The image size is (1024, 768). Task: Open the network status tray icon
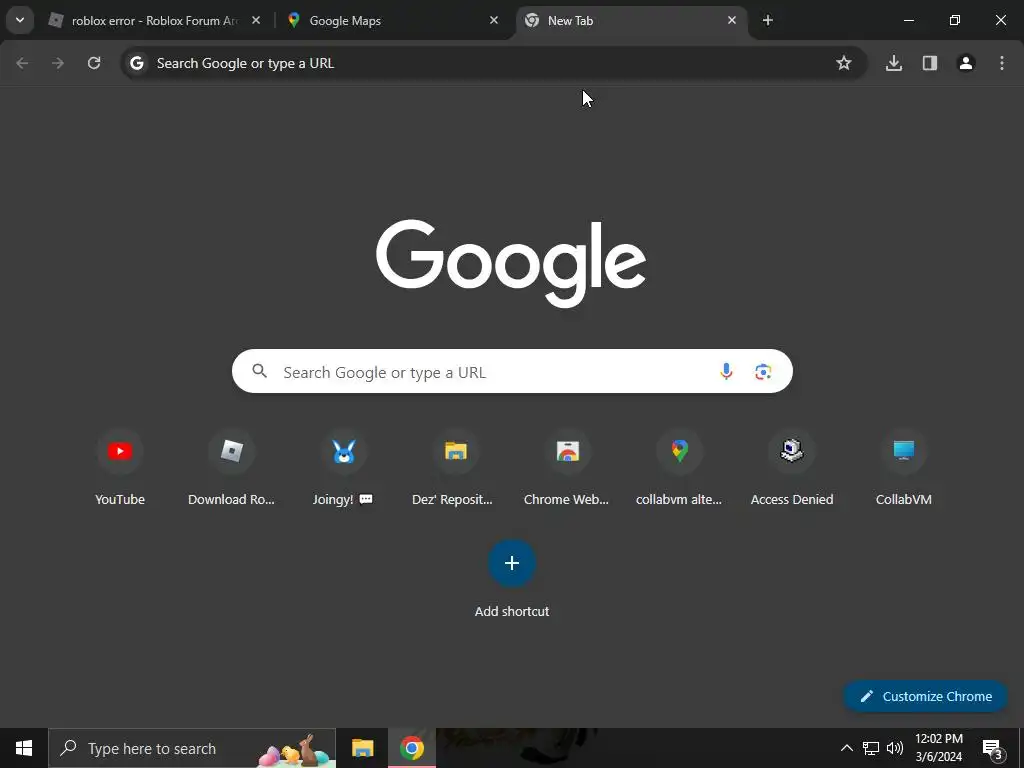pos(871,748)
